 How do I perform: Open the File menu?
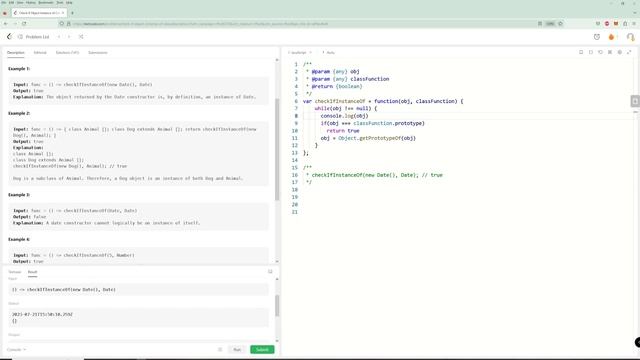click(x=4, y=2)
